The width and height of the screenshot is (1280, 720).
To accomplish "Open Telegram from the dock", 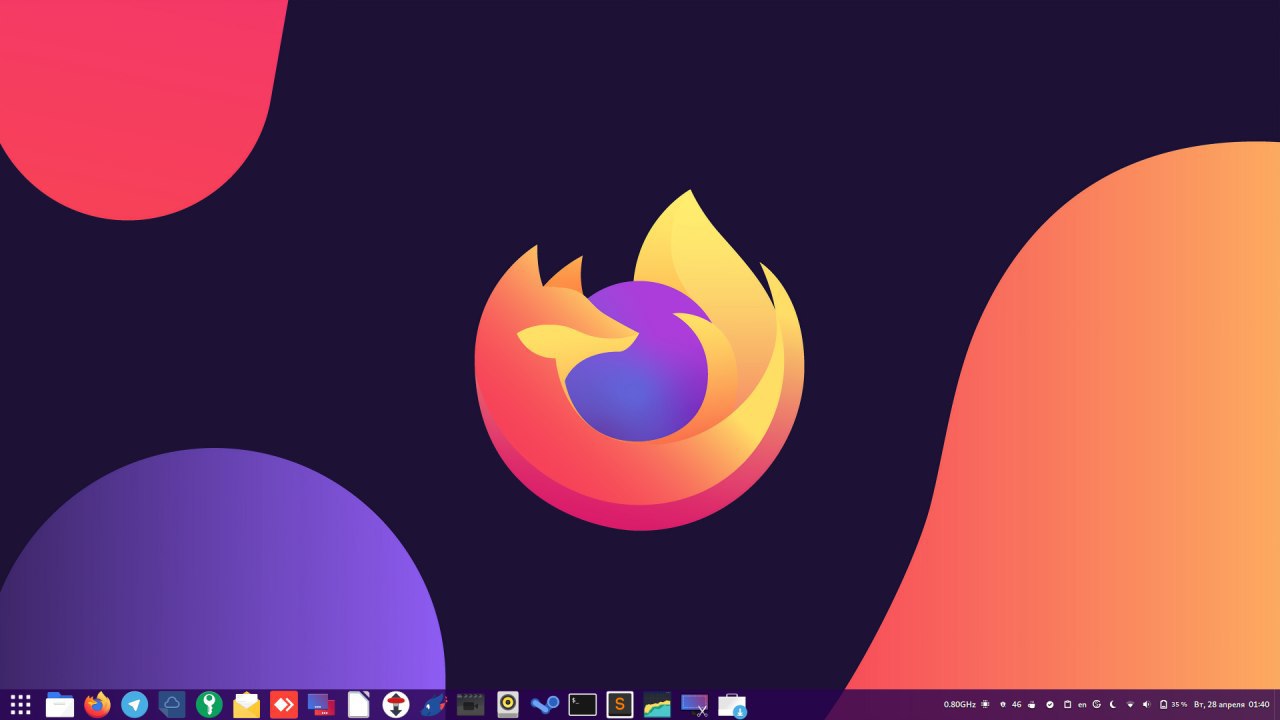I will 135,704.
